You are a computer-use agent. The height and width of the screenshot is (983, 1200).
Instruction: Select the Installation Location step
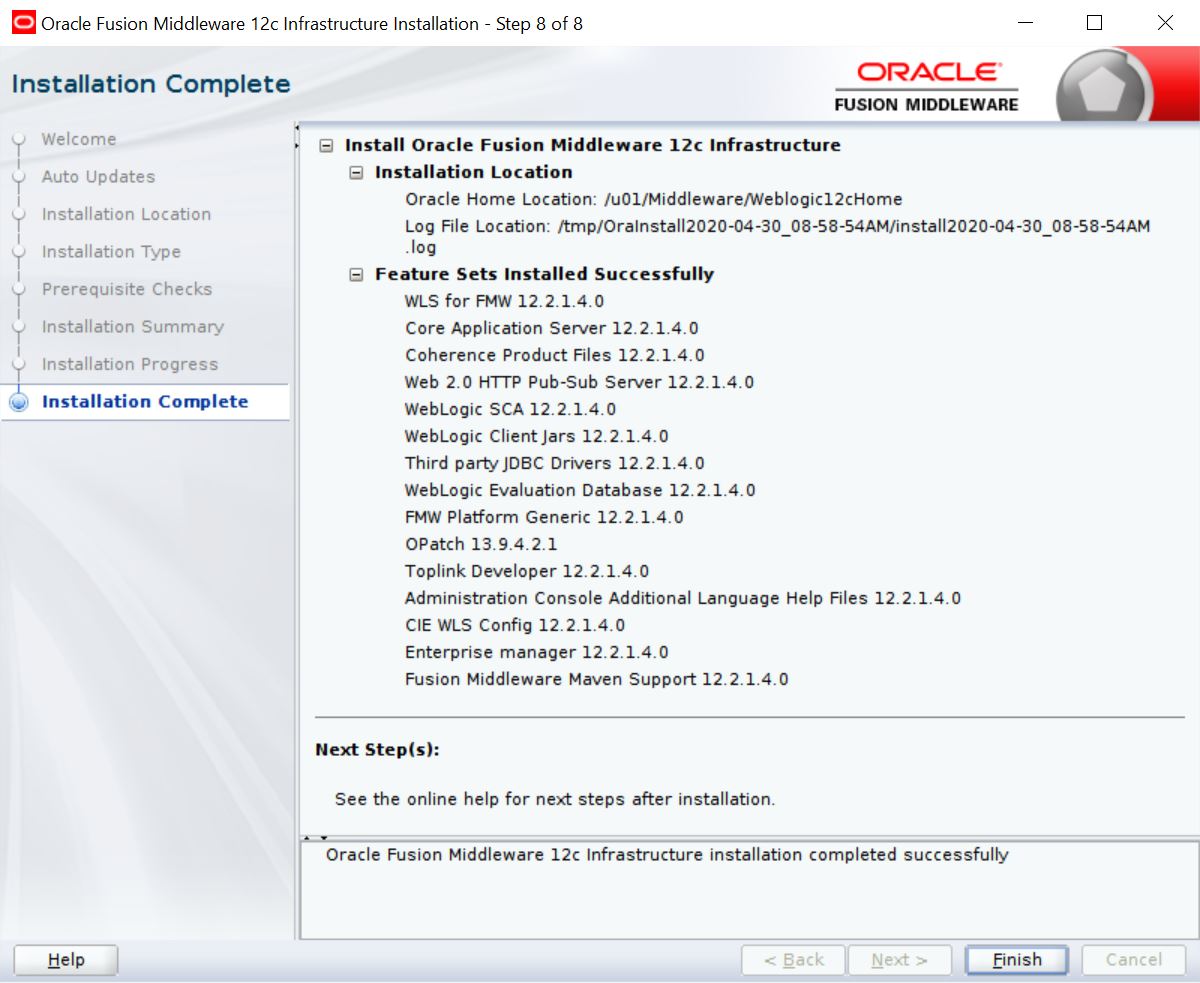pos(126,214)
